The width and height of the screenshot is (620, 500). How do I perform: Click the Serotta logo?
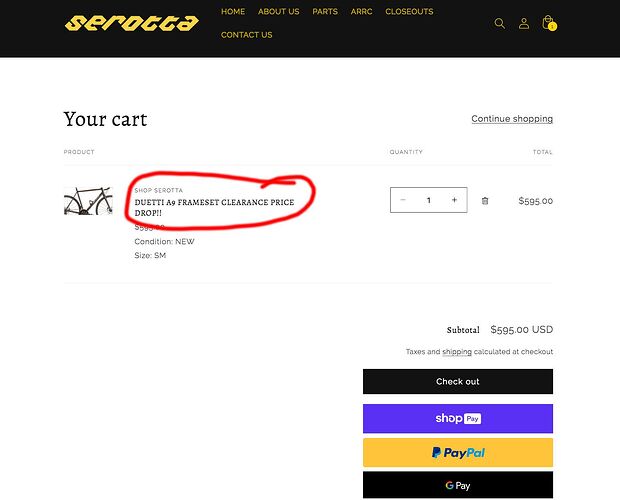point(131,22)
